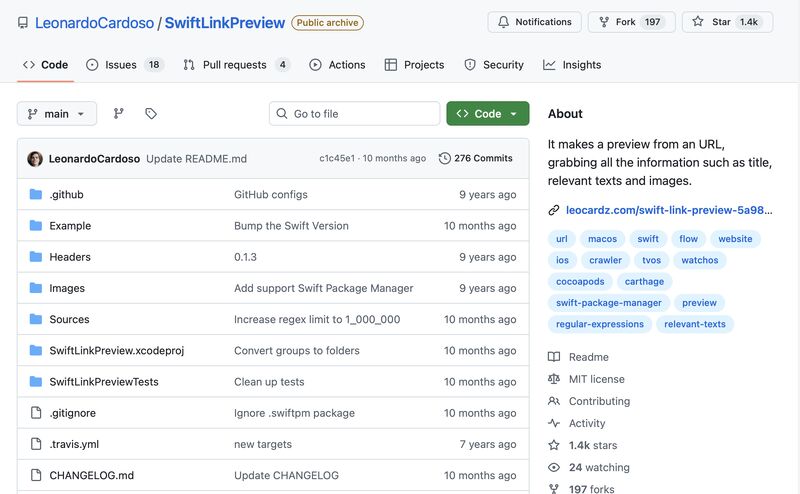Viewport: 800px width, 494px height.
Task: Click the 18 counter on Issues
Action: pos(154,65)
